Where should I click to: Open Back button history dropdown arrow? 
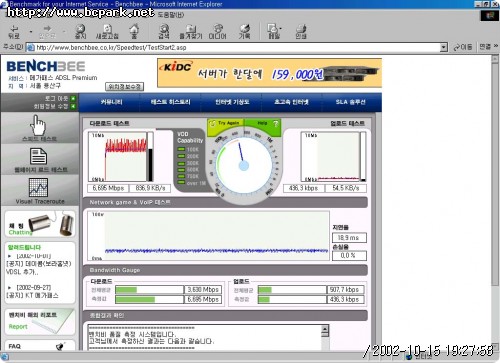31,32
